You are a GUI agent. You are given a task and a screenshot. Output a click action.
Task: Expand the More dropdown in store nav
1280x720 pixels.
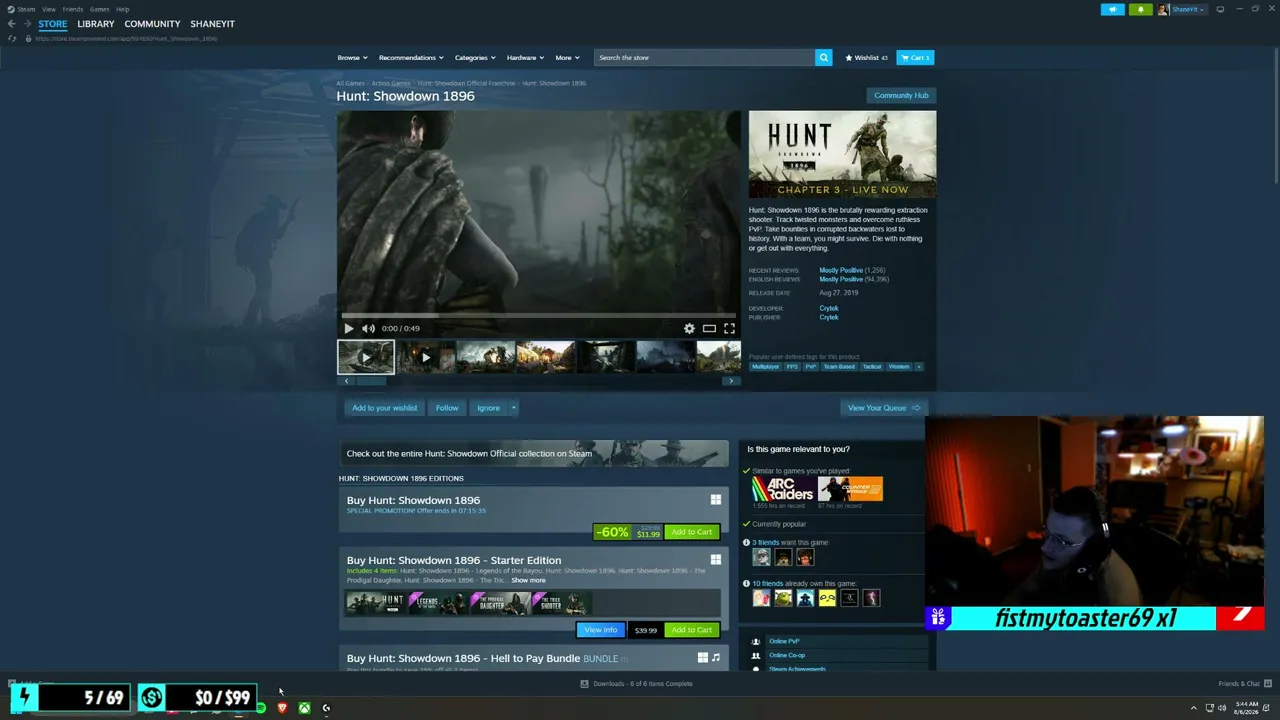coord(567,58)
